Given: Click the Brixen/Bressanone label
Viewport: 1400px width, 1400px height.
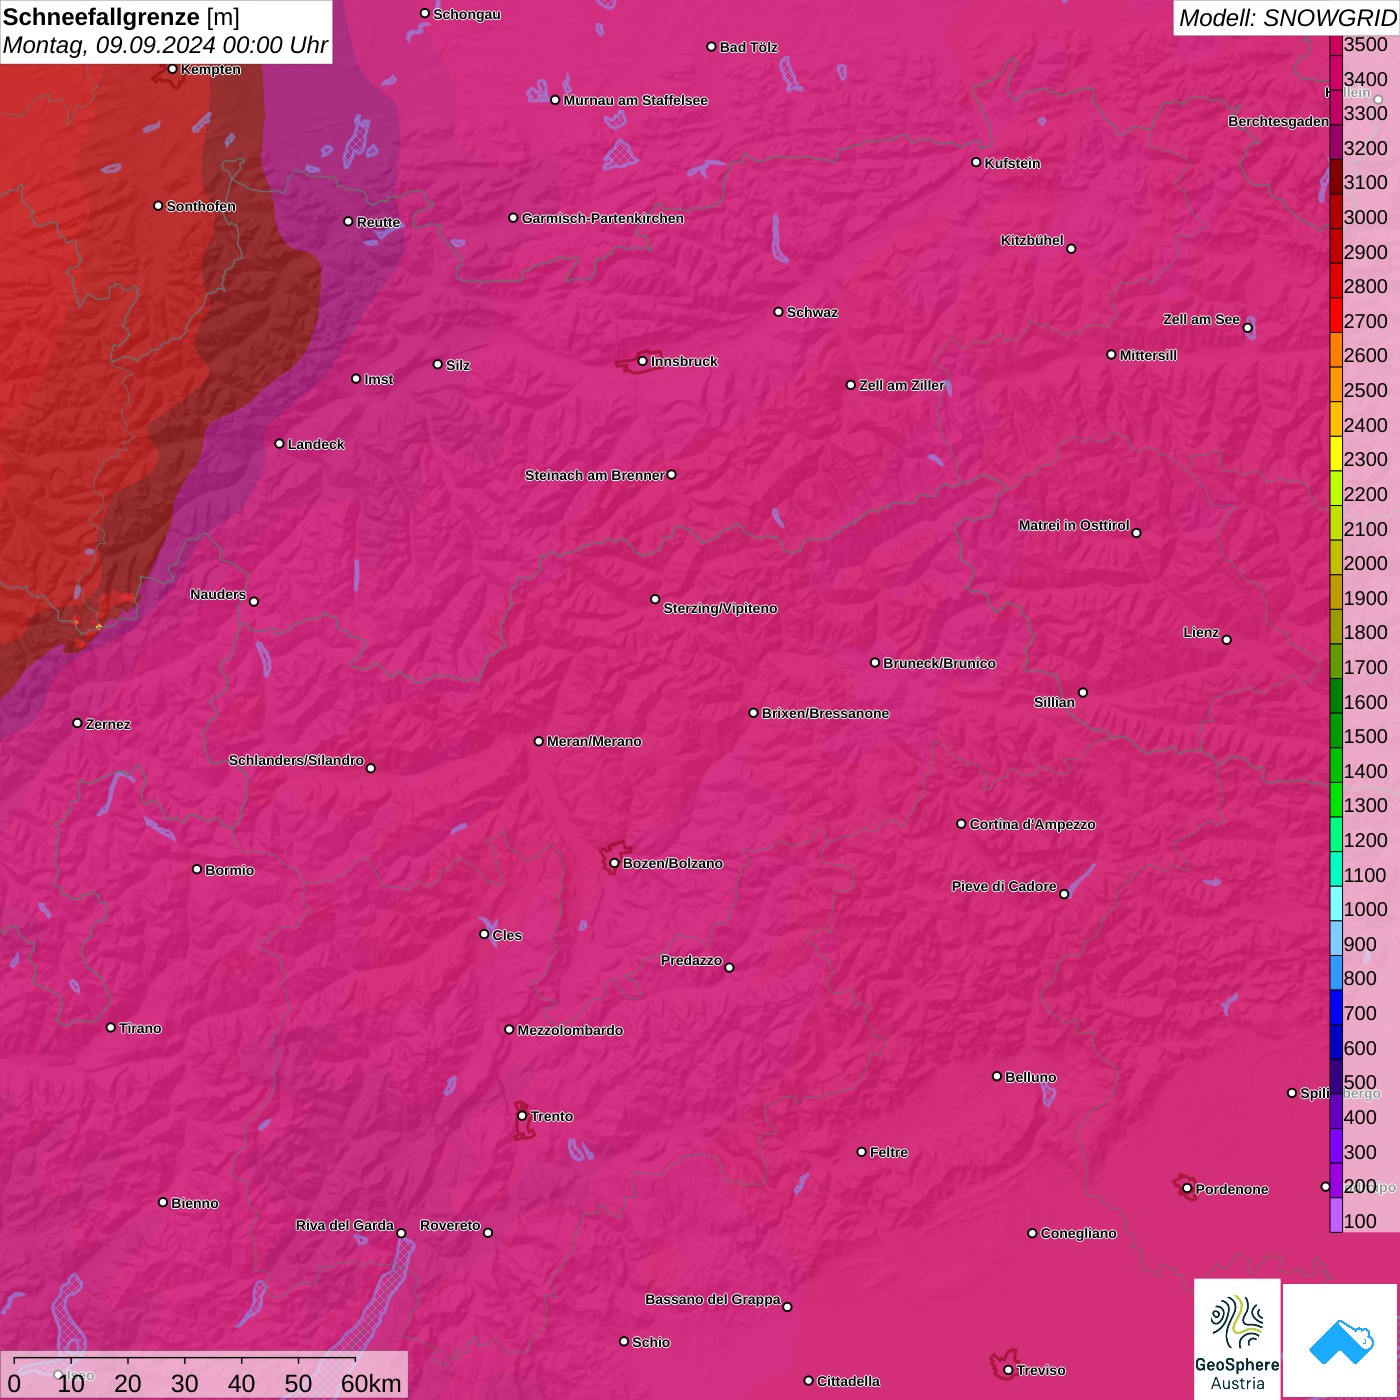Looking at the screenshot, I should [x=825, y=713].
